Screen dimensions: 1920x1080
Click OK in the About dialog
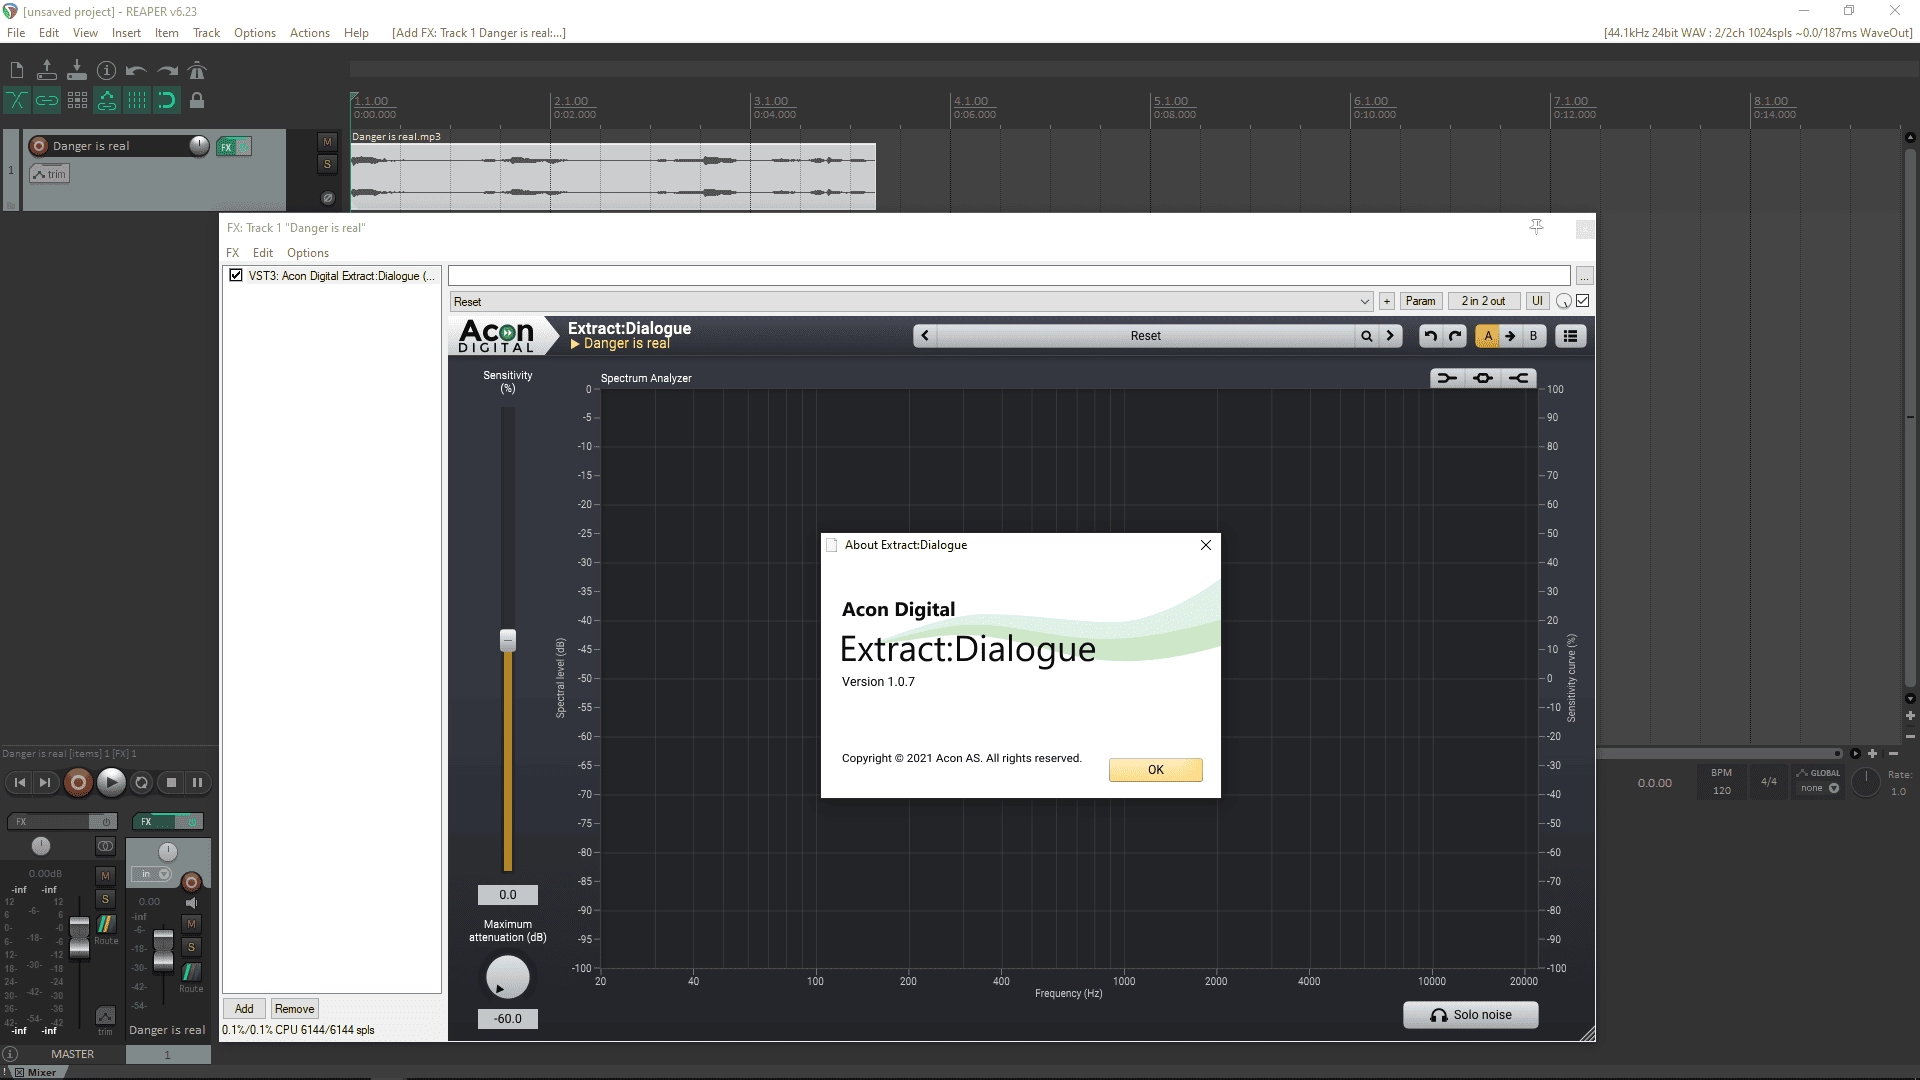1155,770
